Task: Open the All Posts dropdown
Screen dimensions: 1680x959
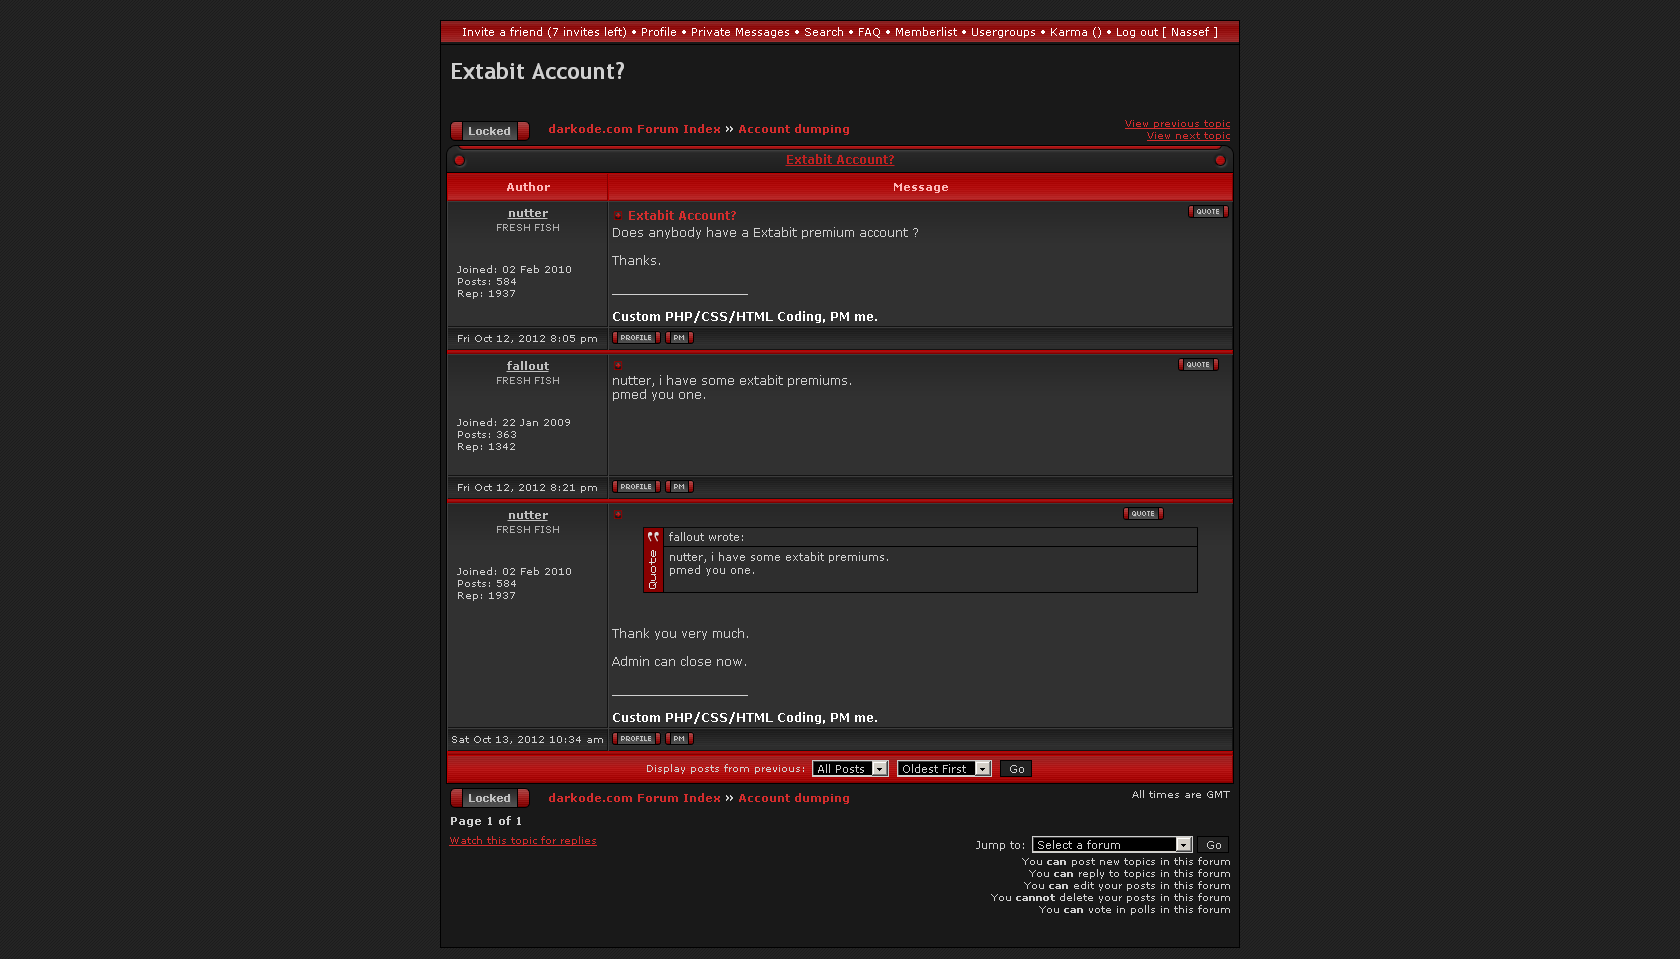Action: [x=850, y=769]
